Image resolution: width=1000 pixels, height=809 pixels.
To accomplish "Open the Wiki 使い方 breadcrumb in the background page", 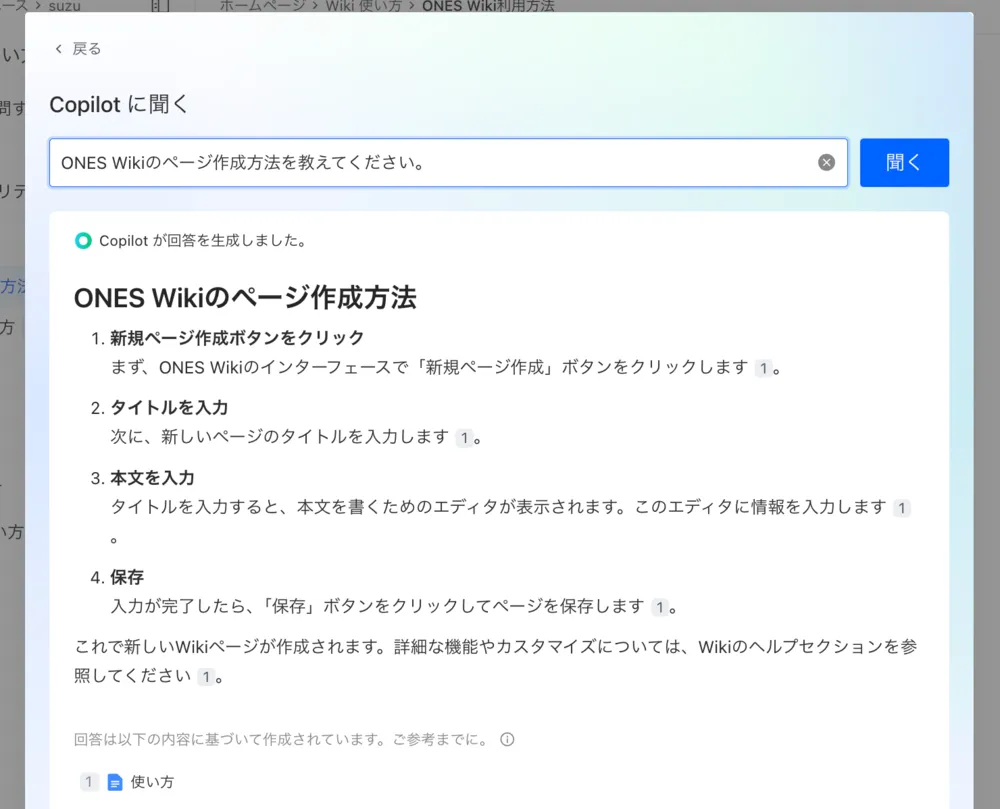I will pyautogui.click(x=364, y=6).
